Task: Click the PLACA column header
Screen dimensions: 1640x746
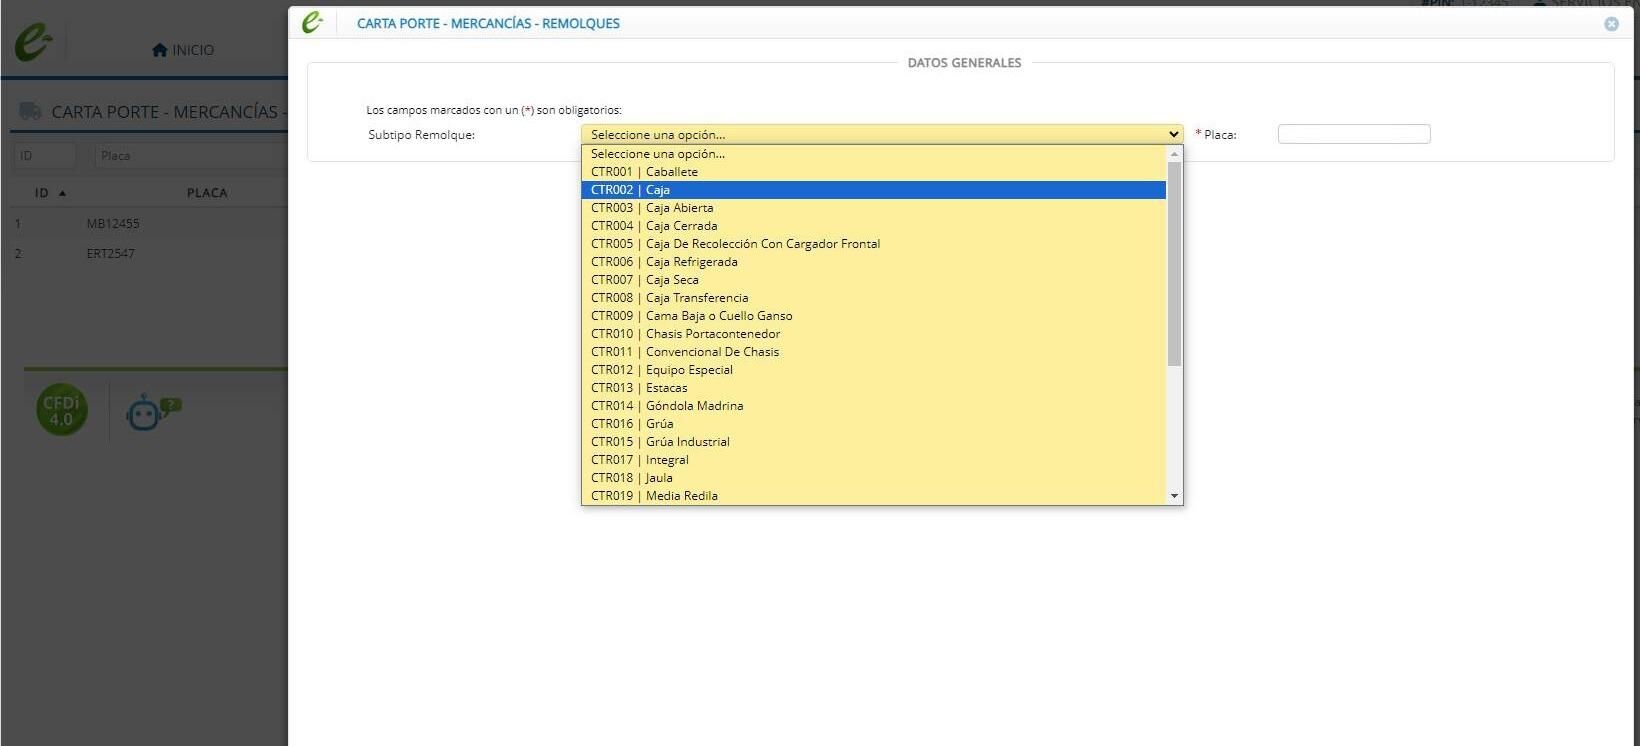Action: tap(207, 193)
